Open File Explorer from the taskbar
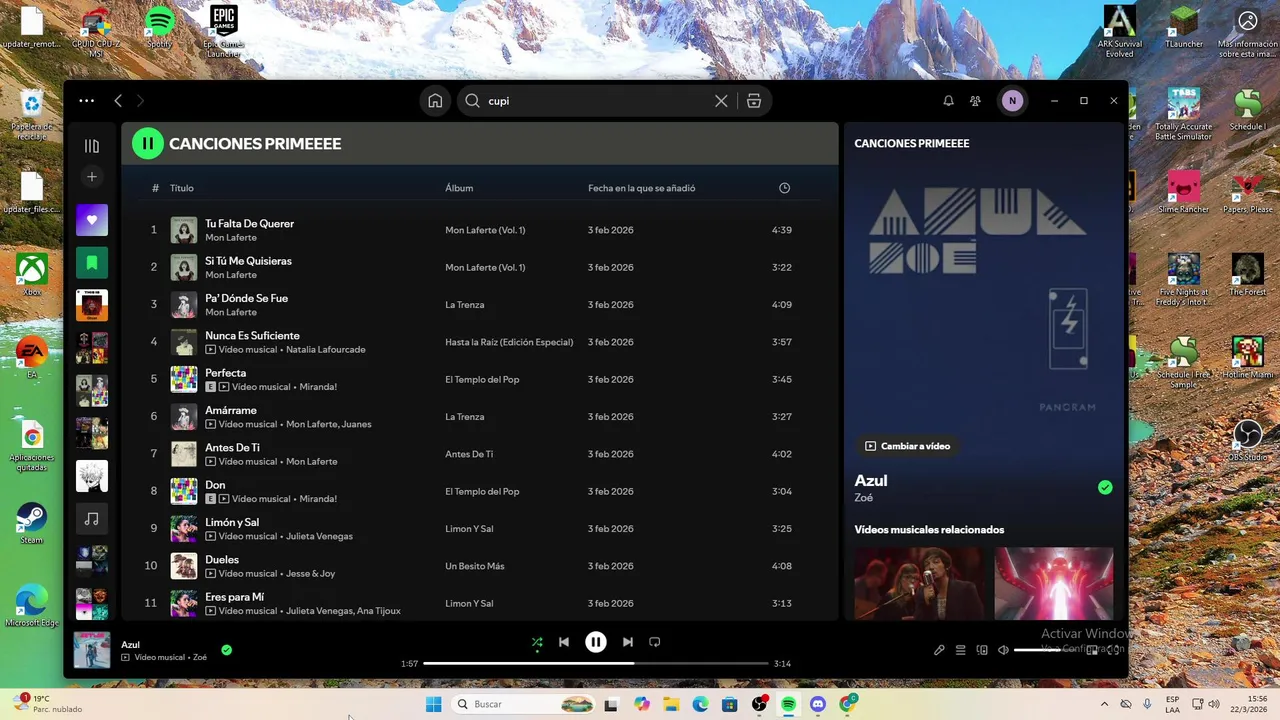This screenshot has height=720, width=1280. (x=671, y=705)
